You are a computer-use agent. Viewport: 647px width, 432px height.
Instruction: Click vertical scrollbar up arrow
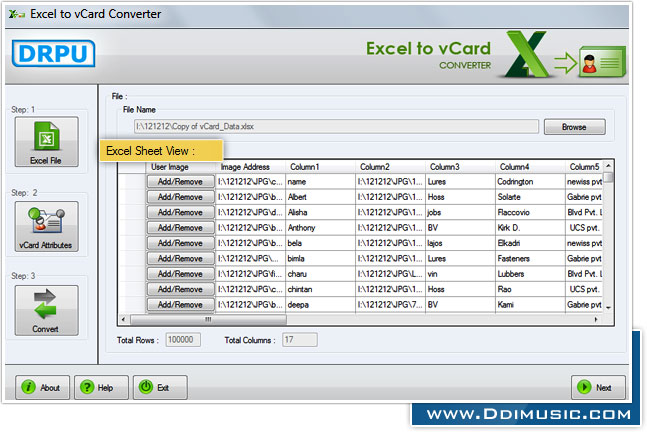click(x=608, y=165)
